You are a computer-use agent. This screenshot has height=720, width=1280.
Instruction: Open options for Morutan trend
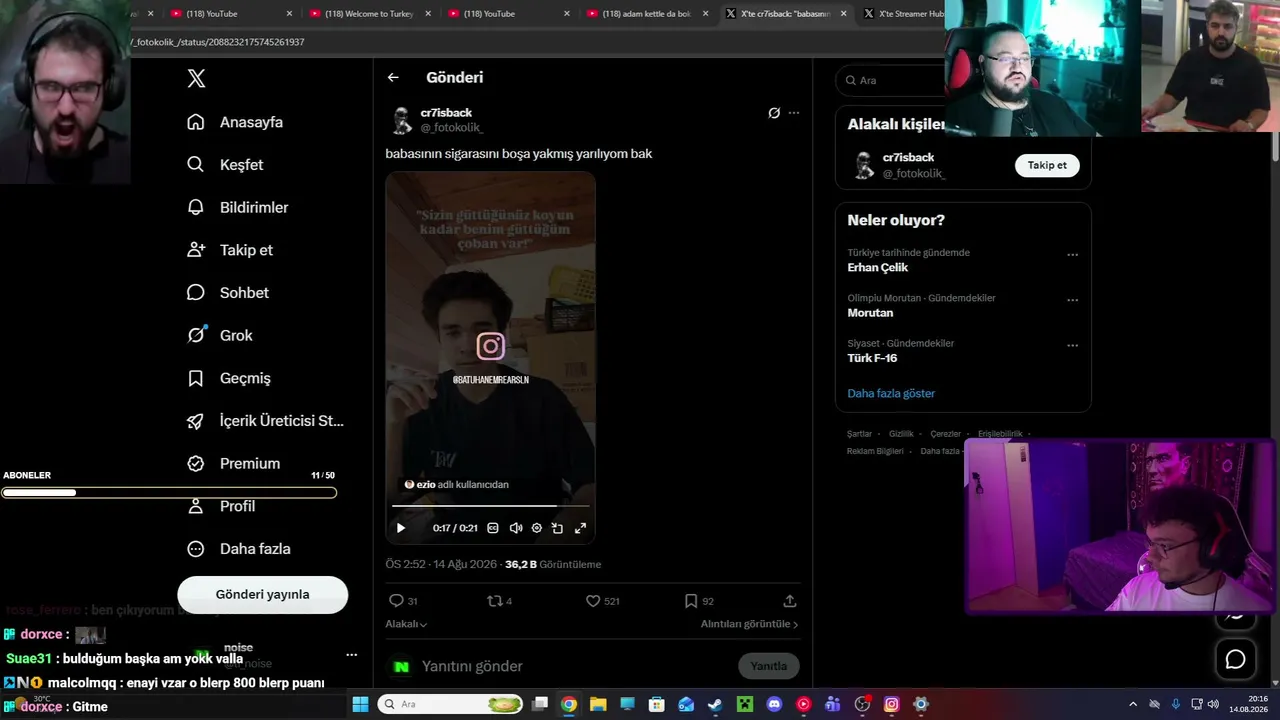click(1072, 300)
